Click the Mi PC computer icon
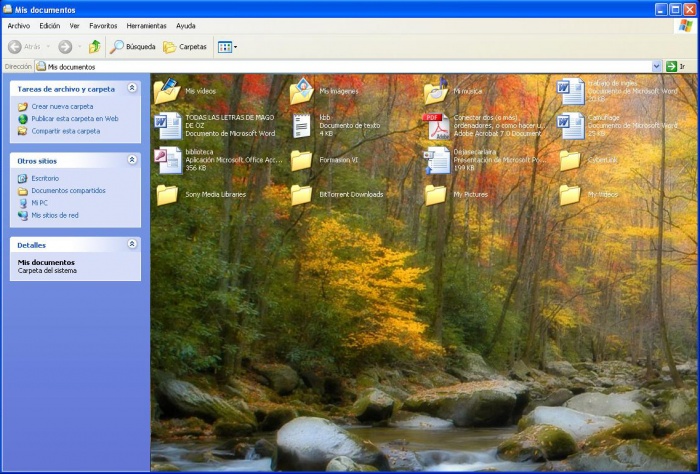 [x=22, y=203]
